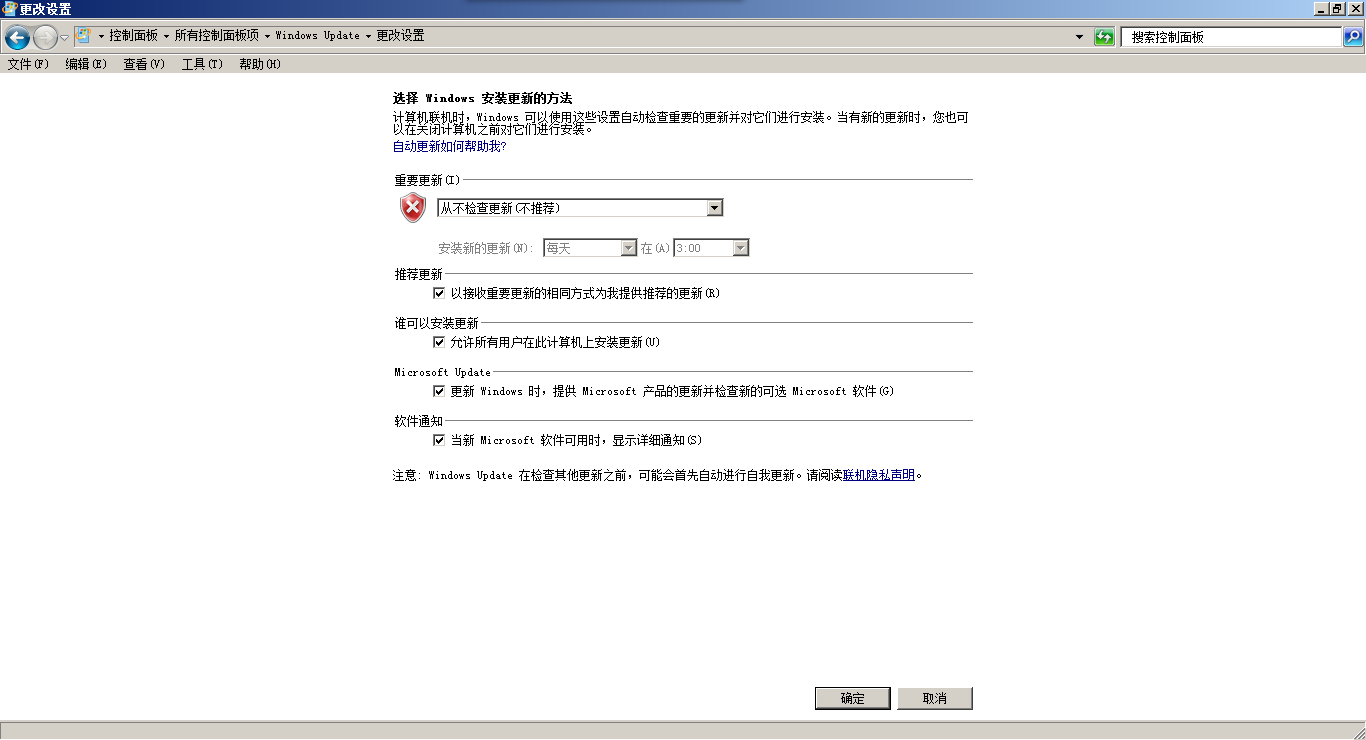The height and width of the screenshot is (740, 1366).
Task: Expand arrow after 所有控制面板项 breadcrumb
Action: [x=267, y=36]
